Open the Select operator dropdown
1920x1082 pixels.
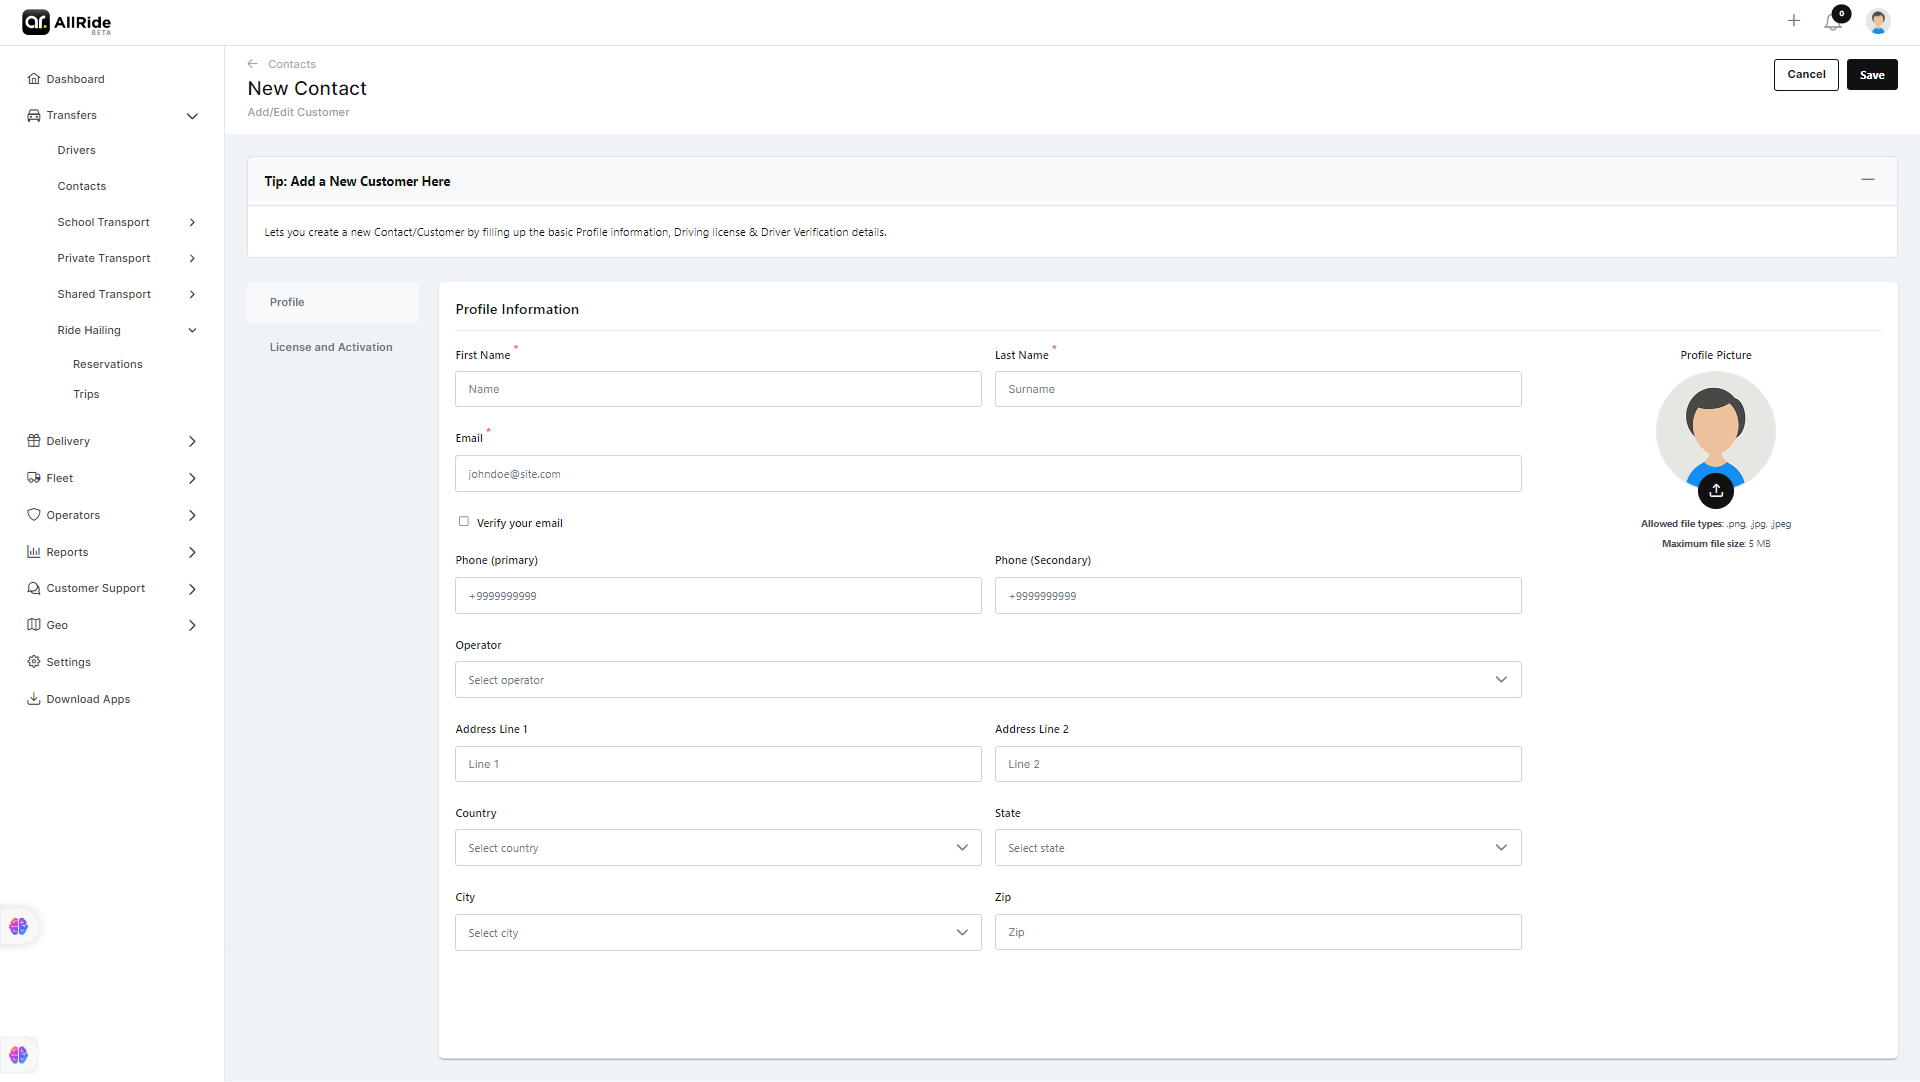(x=987, y=680)
